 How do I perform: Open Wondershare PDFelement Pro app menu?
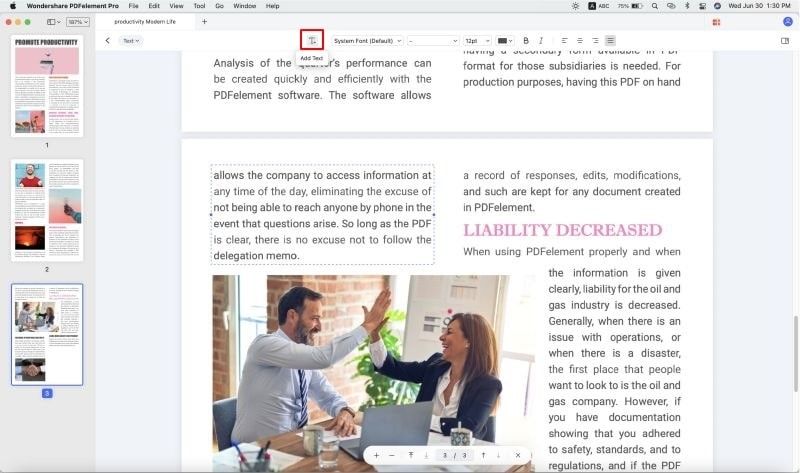click(x=72, y=6)
